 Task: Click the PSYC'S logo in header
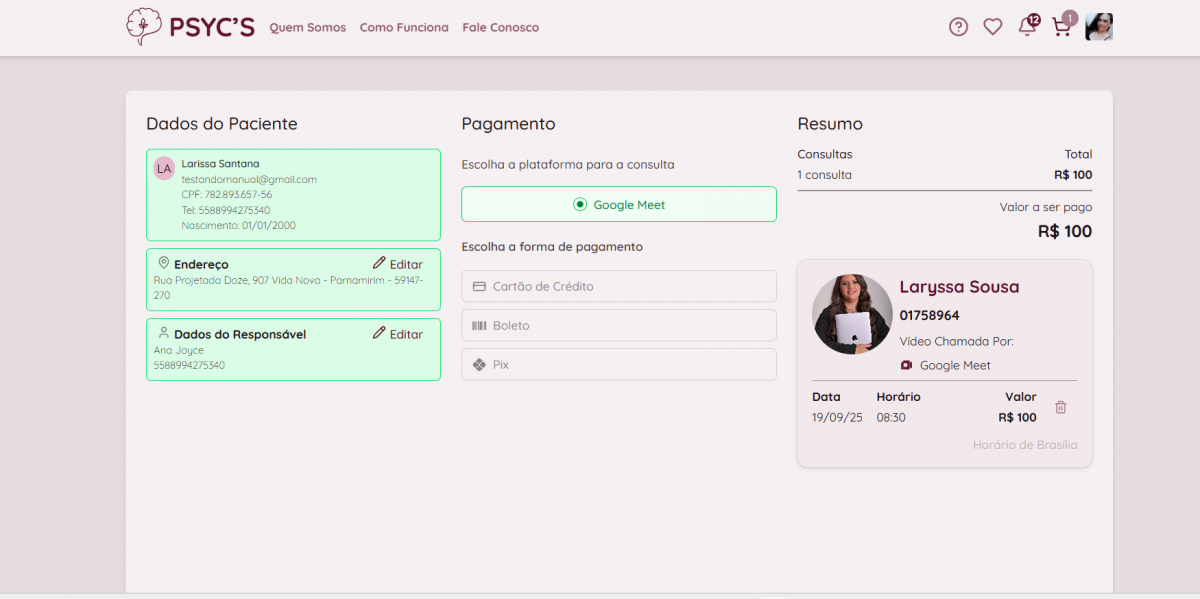click(190, 27)
